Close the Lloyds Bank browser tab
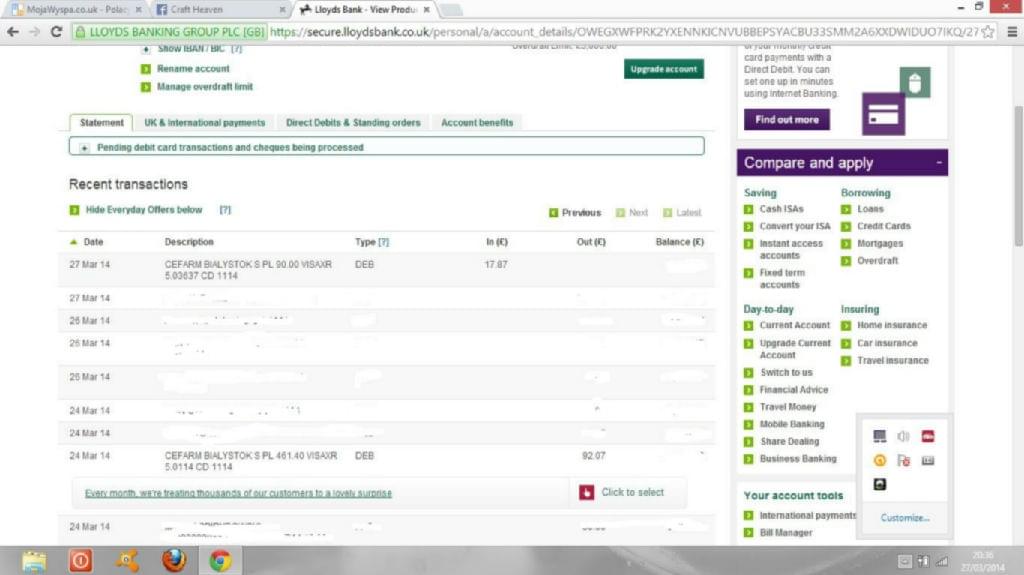 point(426,10)
